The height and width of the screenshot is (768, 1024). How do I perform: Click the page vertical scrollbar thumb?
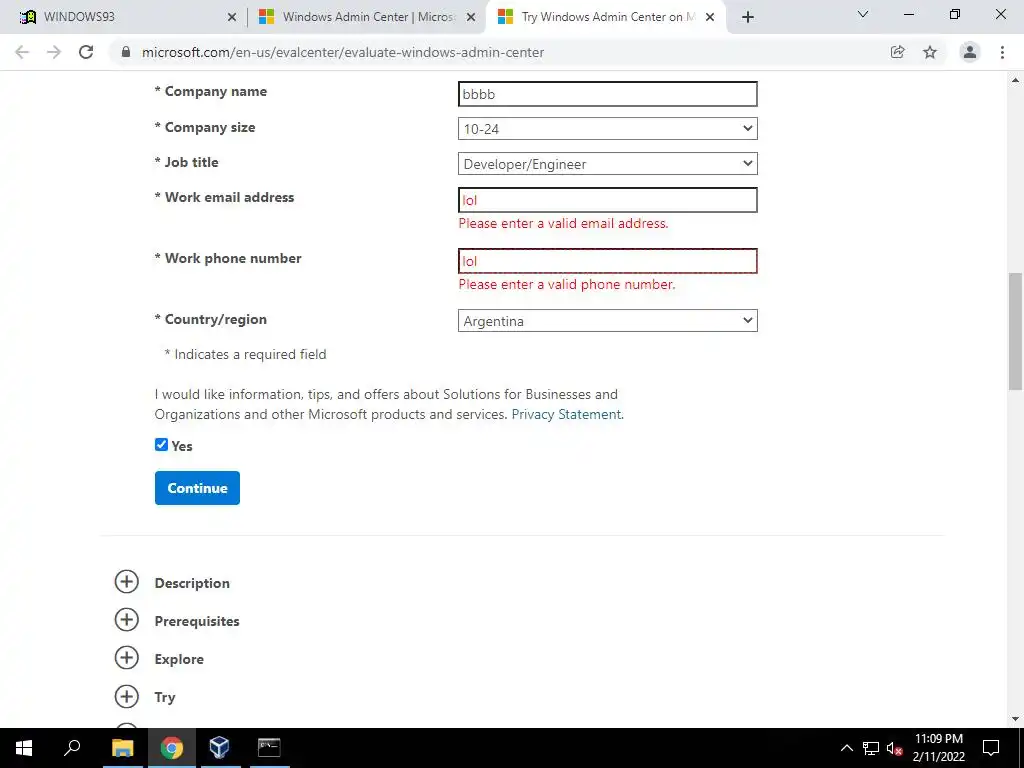1015,331
